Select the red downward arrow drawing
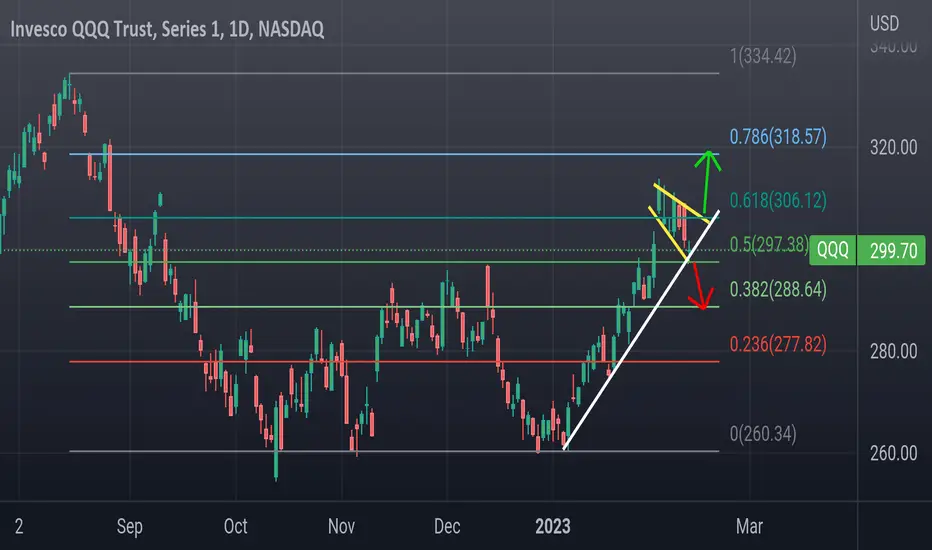Viewport: 932px width, 550px height. pyautogui.click(x=700, y=286)
